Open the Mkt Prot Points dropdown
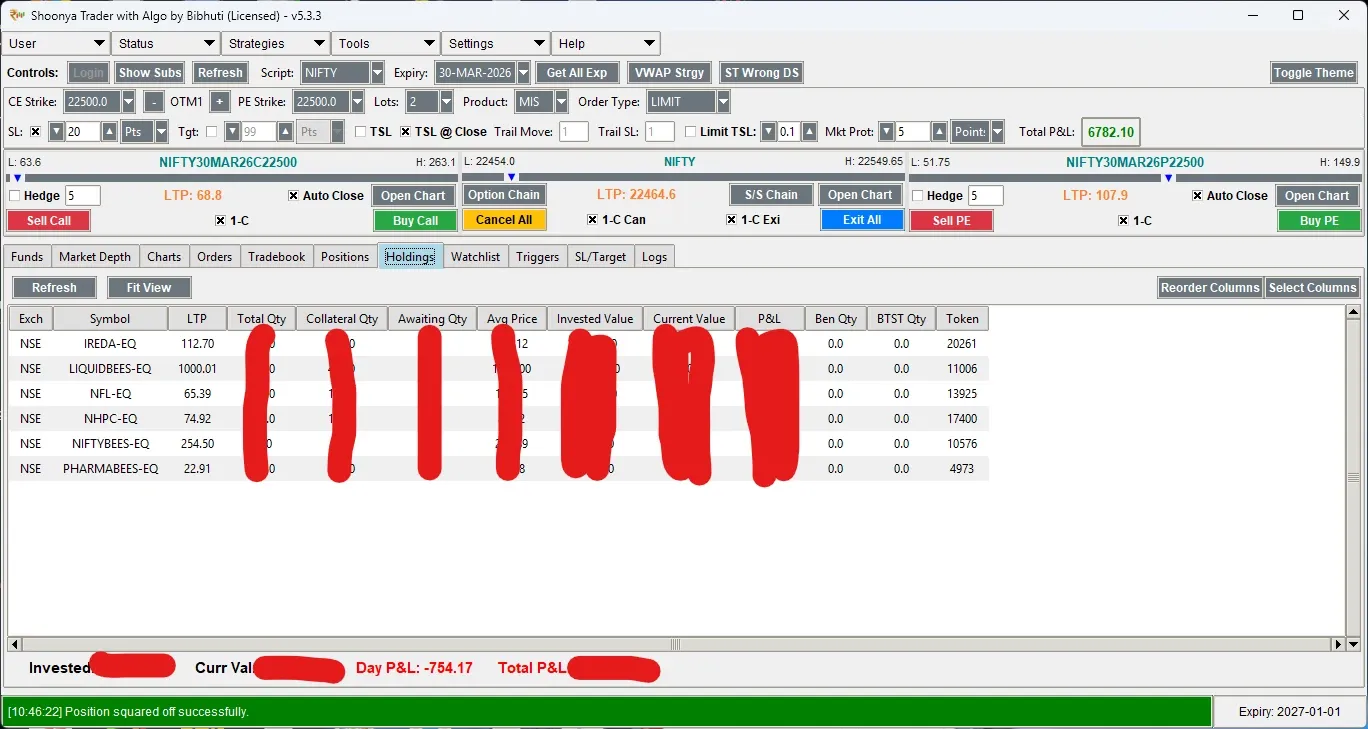Viewport: 1368px width, 729px height. 997,132
